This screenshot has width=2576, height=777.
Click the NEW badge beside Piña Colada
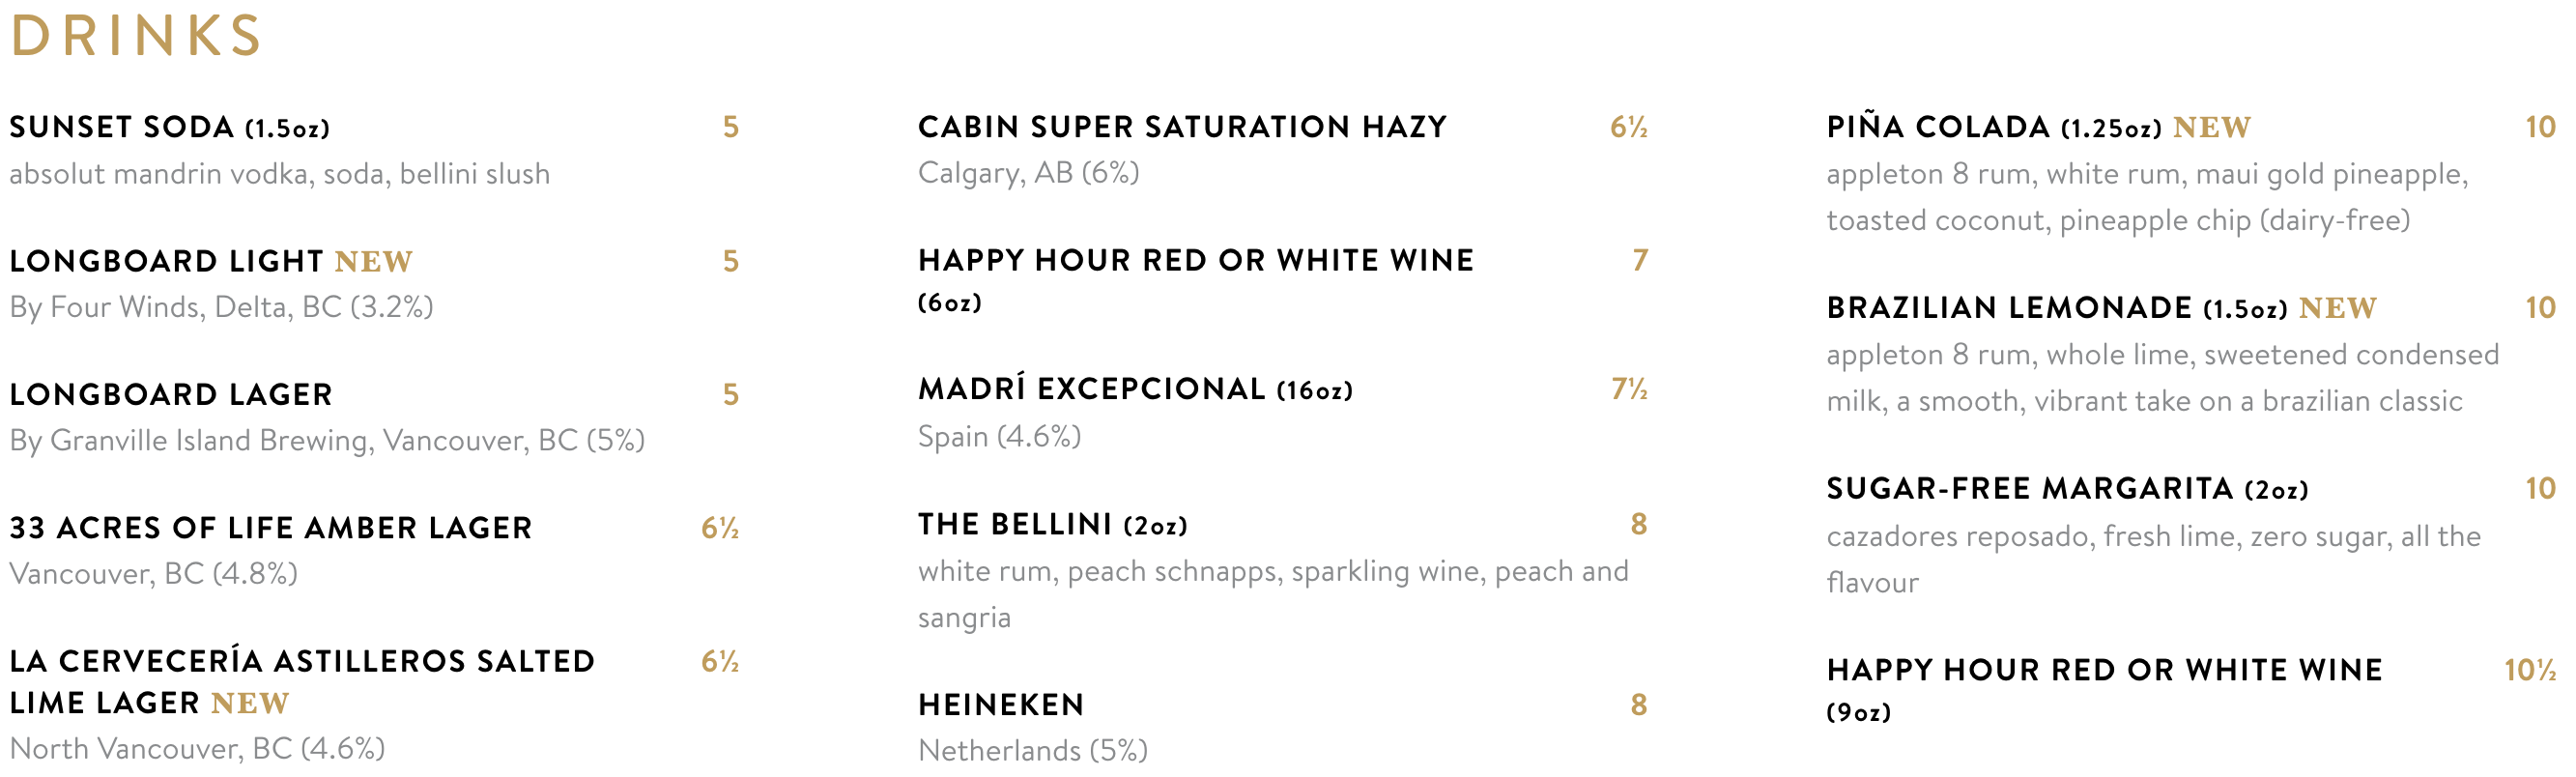pyautogui.click(x=2212, y=128)
